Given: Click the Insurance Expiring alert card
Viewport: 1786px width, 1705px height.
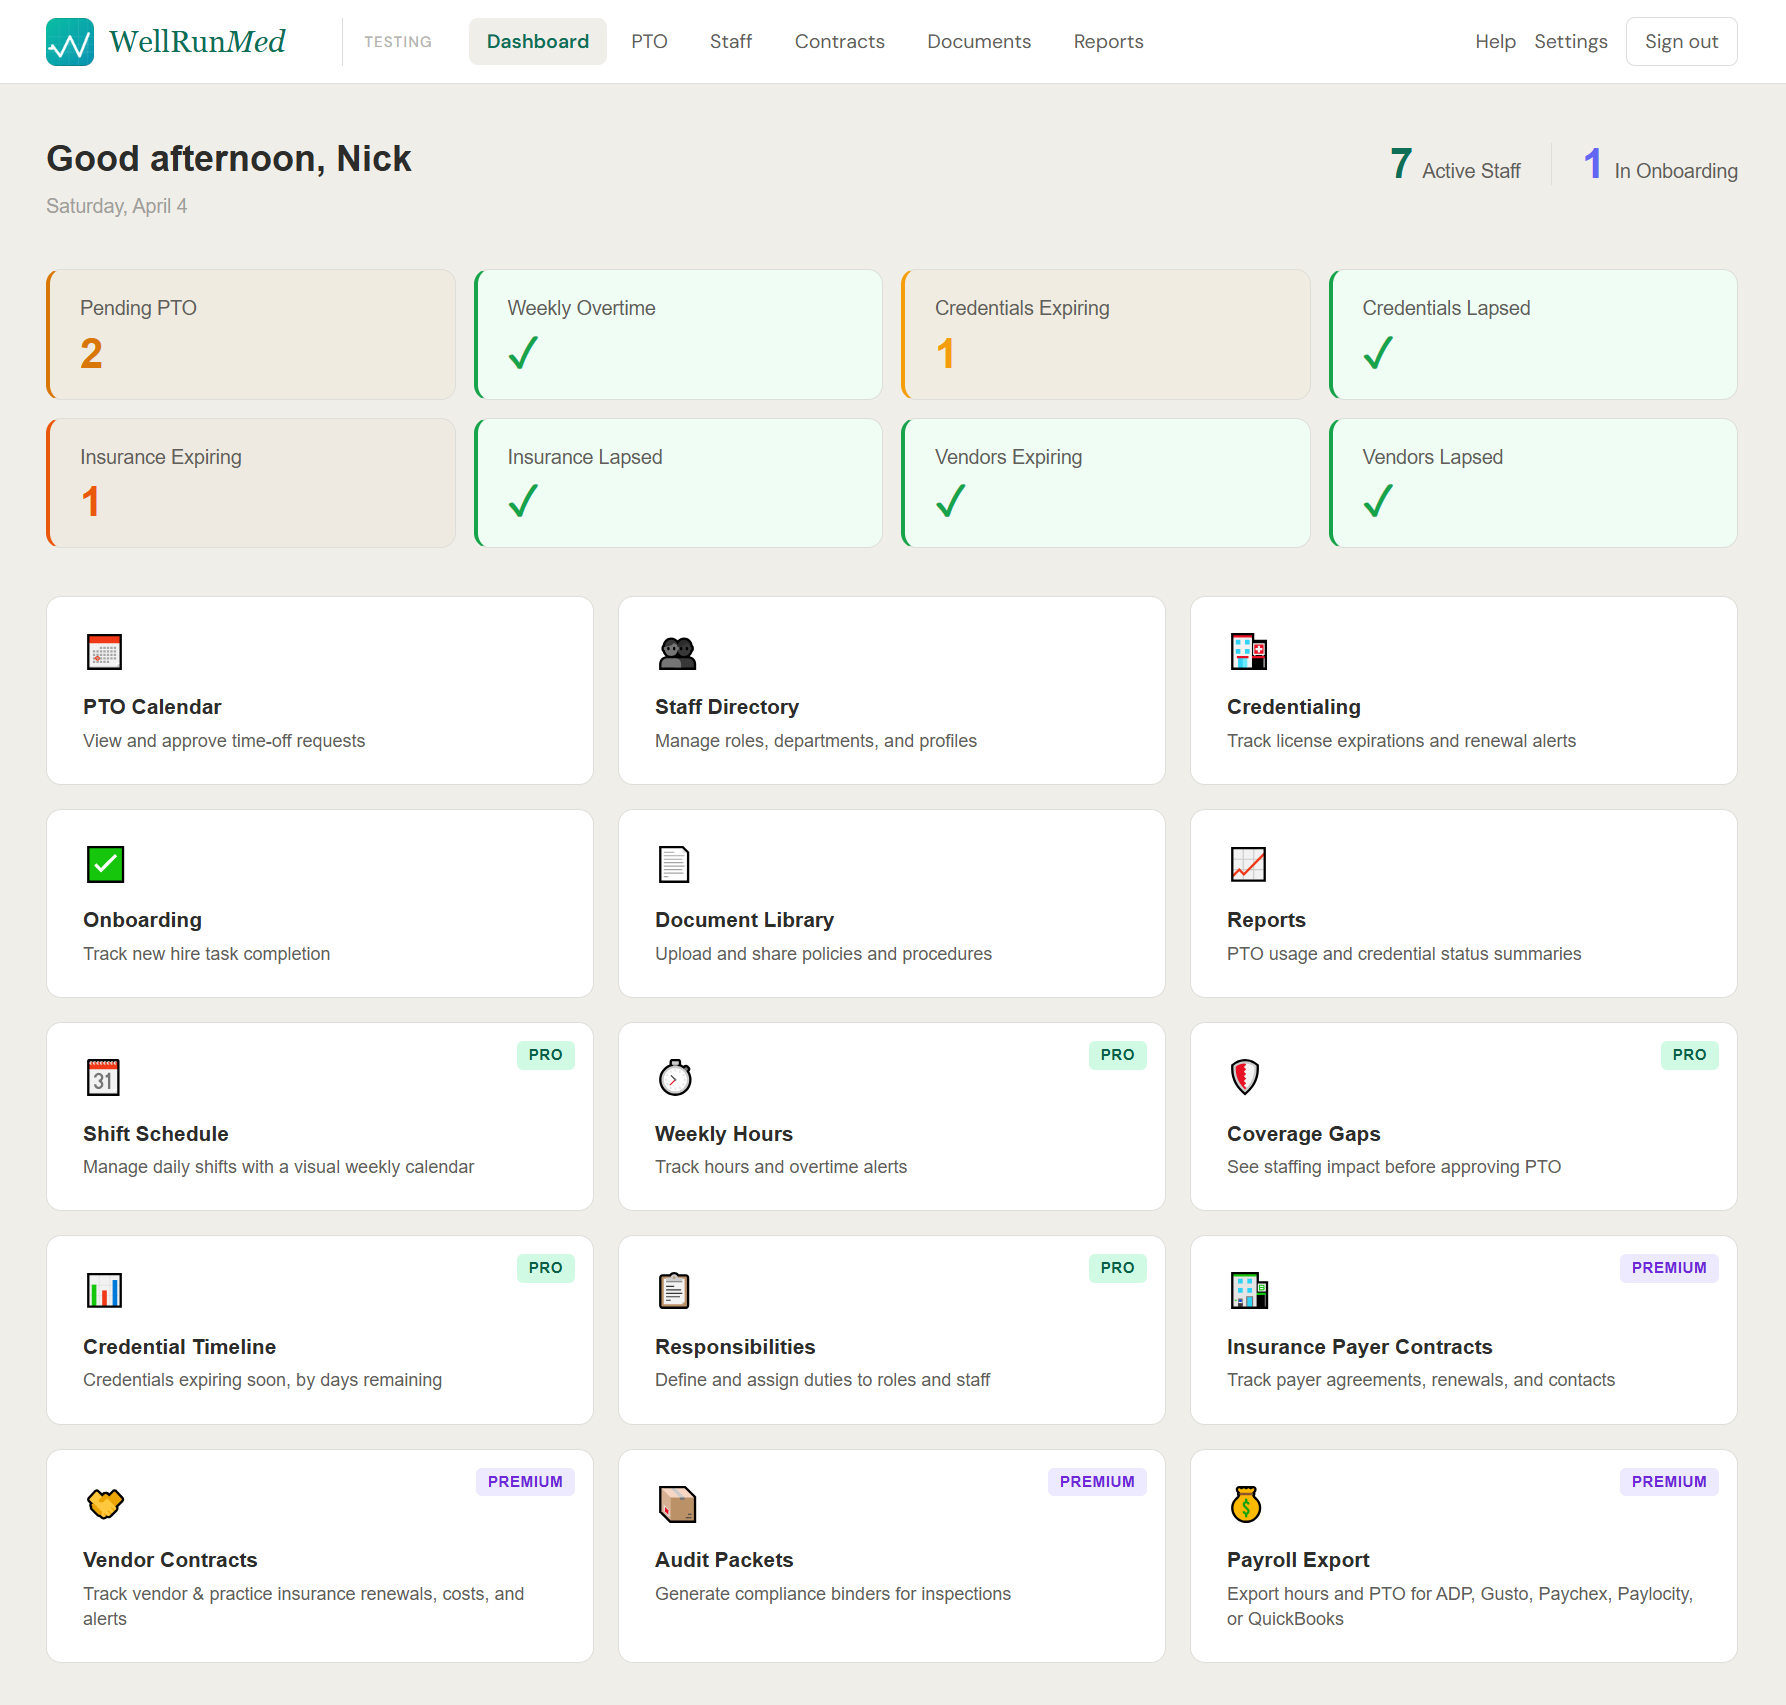Looking at the screenshot, I should [250, 482].
